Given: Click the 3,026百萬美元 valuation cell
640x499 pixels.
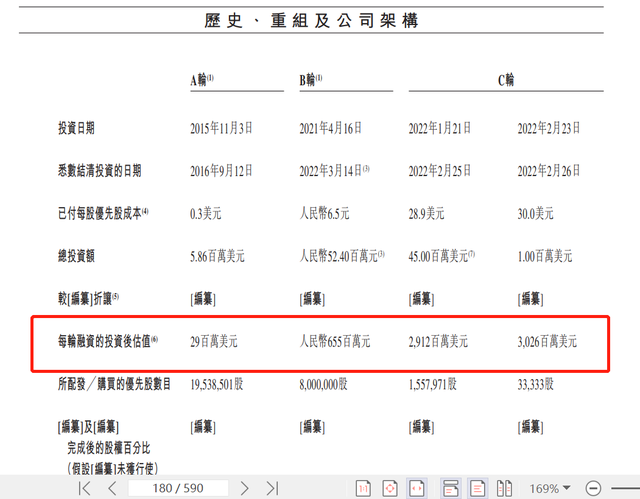Looking at the screenshot, I should [x=547, y=342].
